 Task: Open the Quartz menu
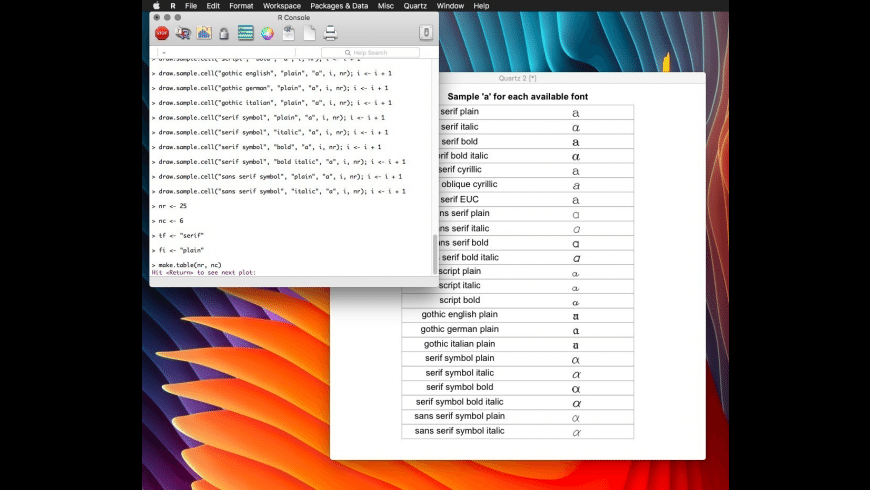416,6
